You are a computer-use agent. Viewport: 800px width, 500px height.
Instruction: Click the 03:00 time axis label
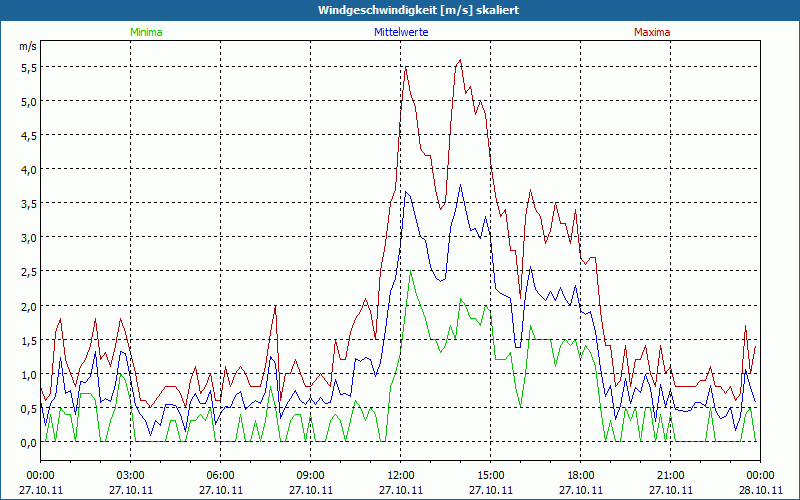click(x=131, y=476)
